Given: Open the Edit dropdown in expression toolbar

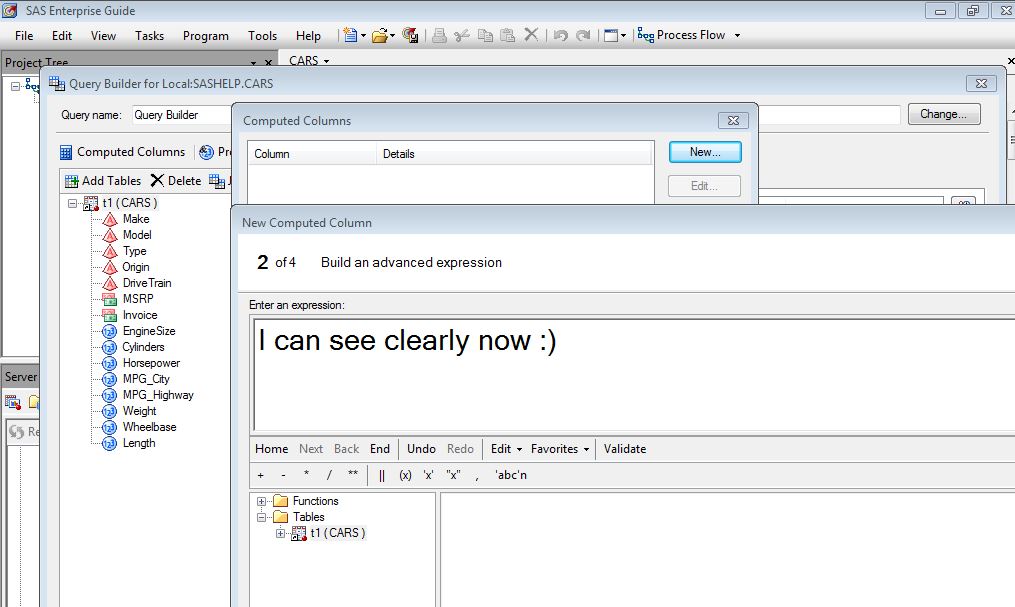Looking at the screenshot, I should (506, 449).
